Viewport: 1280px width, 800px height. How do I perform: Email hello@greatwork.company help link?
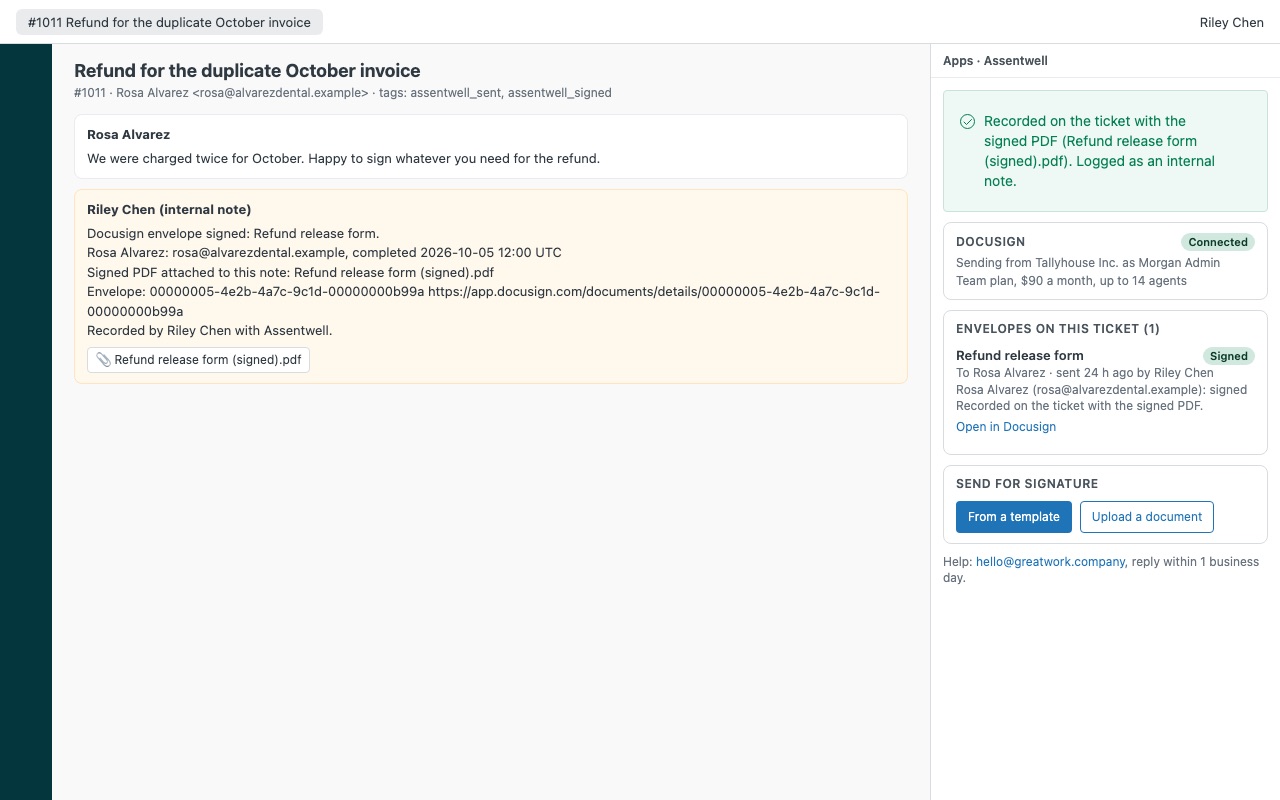(1050, 562)
